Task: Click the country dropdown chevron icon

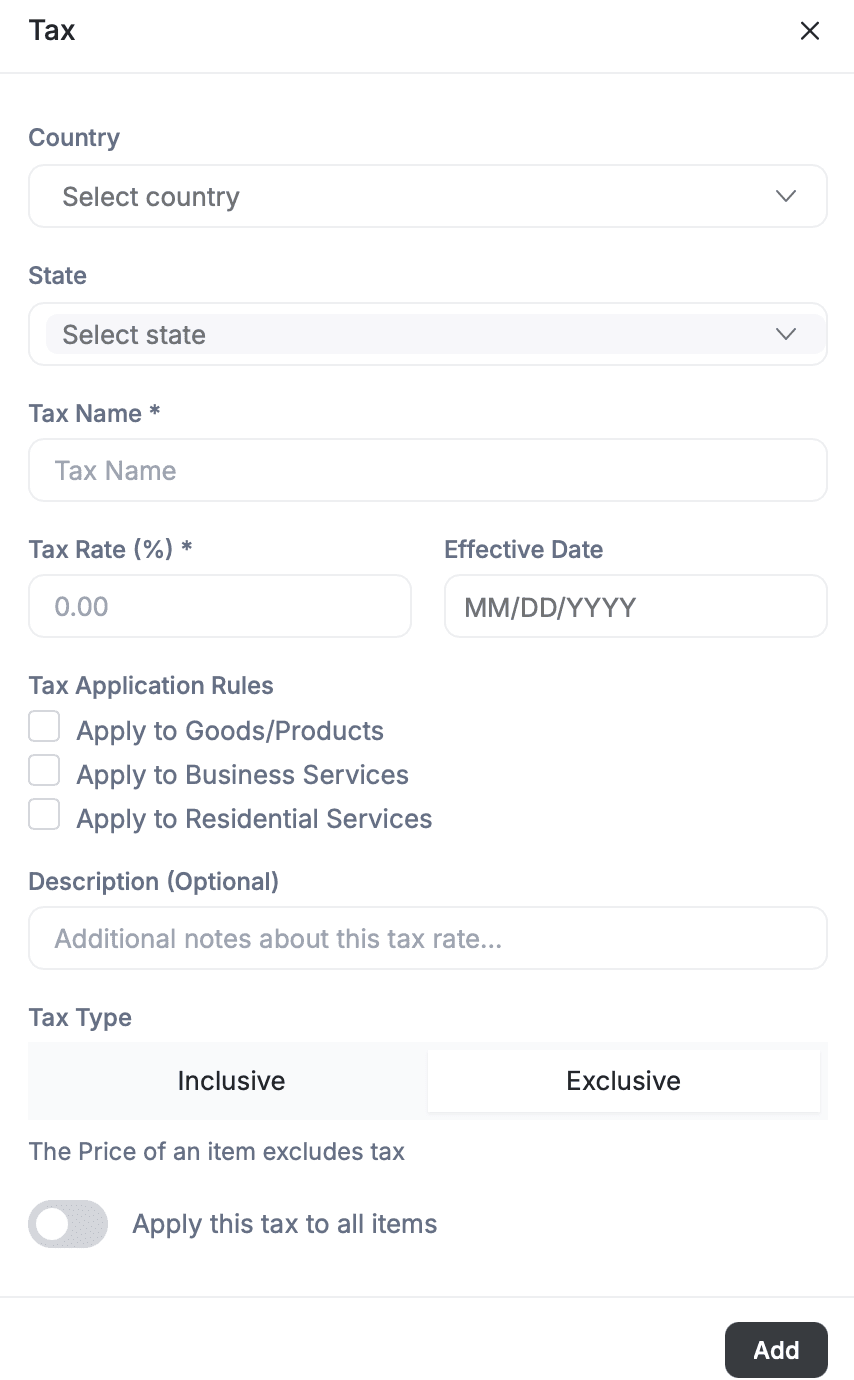Action: point(786,196)
